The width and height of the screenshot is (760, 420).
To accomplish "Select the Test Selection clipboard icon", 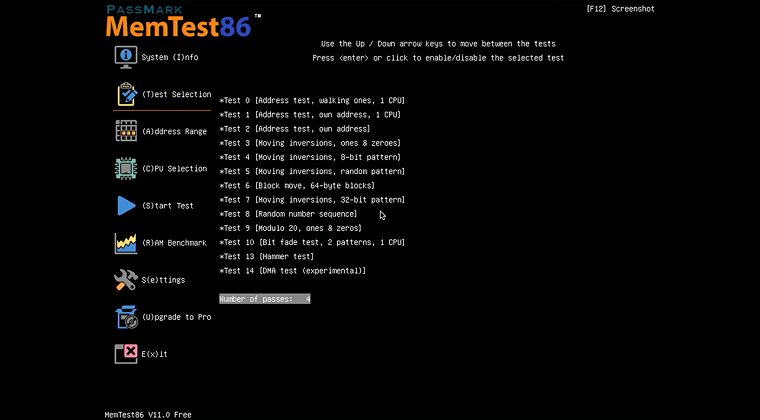I will click(x=126, y=94).
